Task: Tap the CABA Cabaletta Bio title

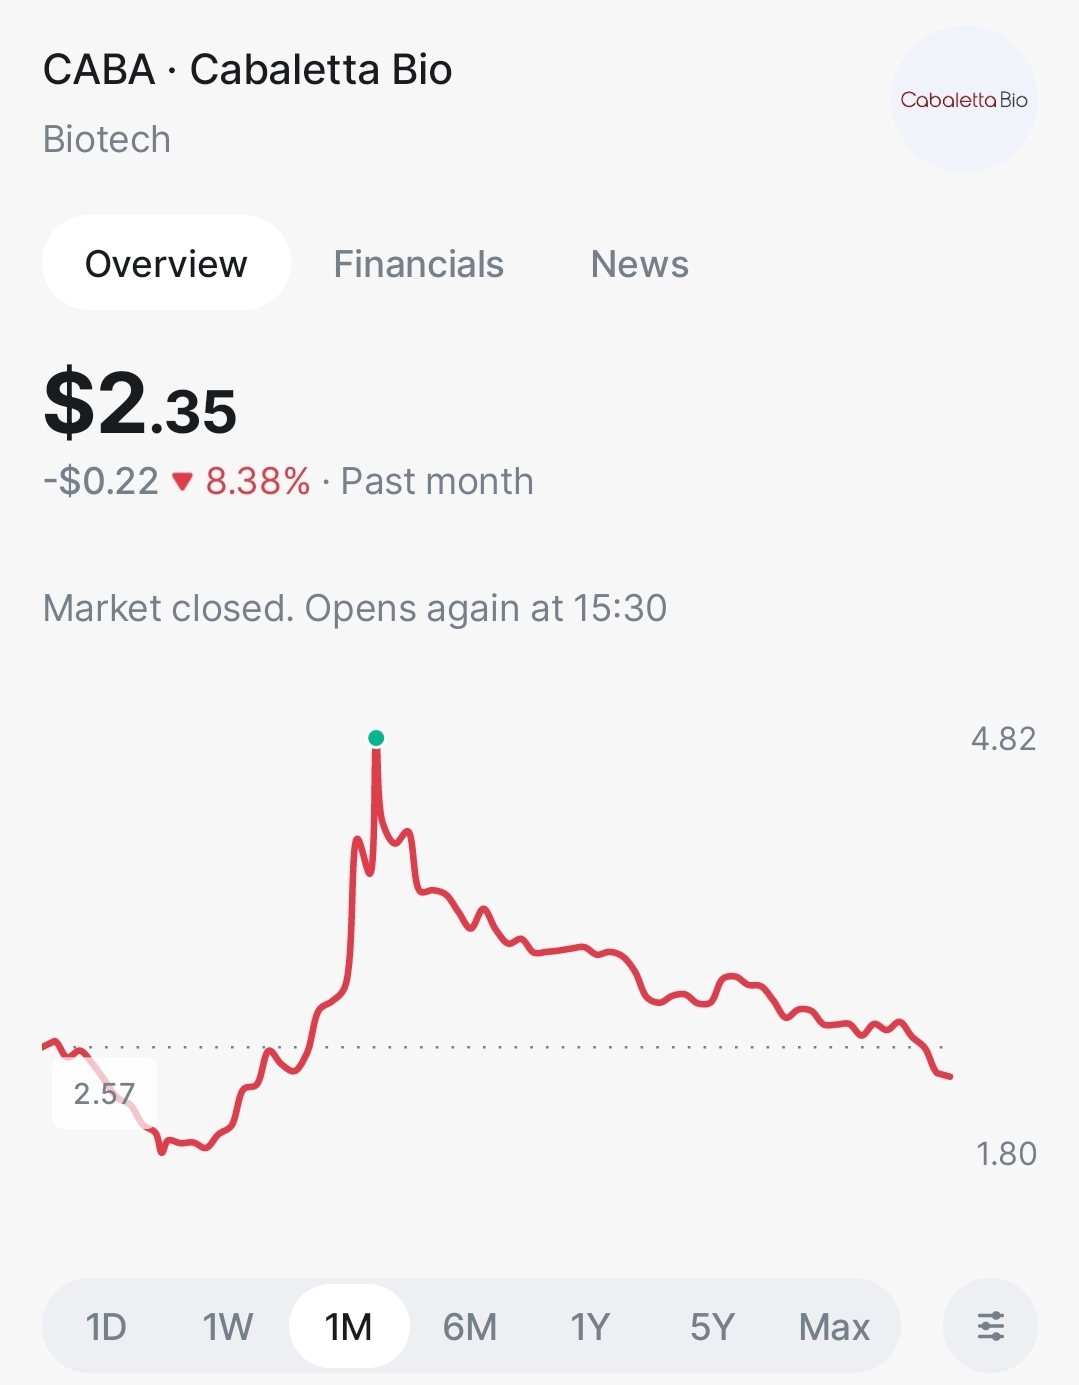Action: click(x=247, y=70)
